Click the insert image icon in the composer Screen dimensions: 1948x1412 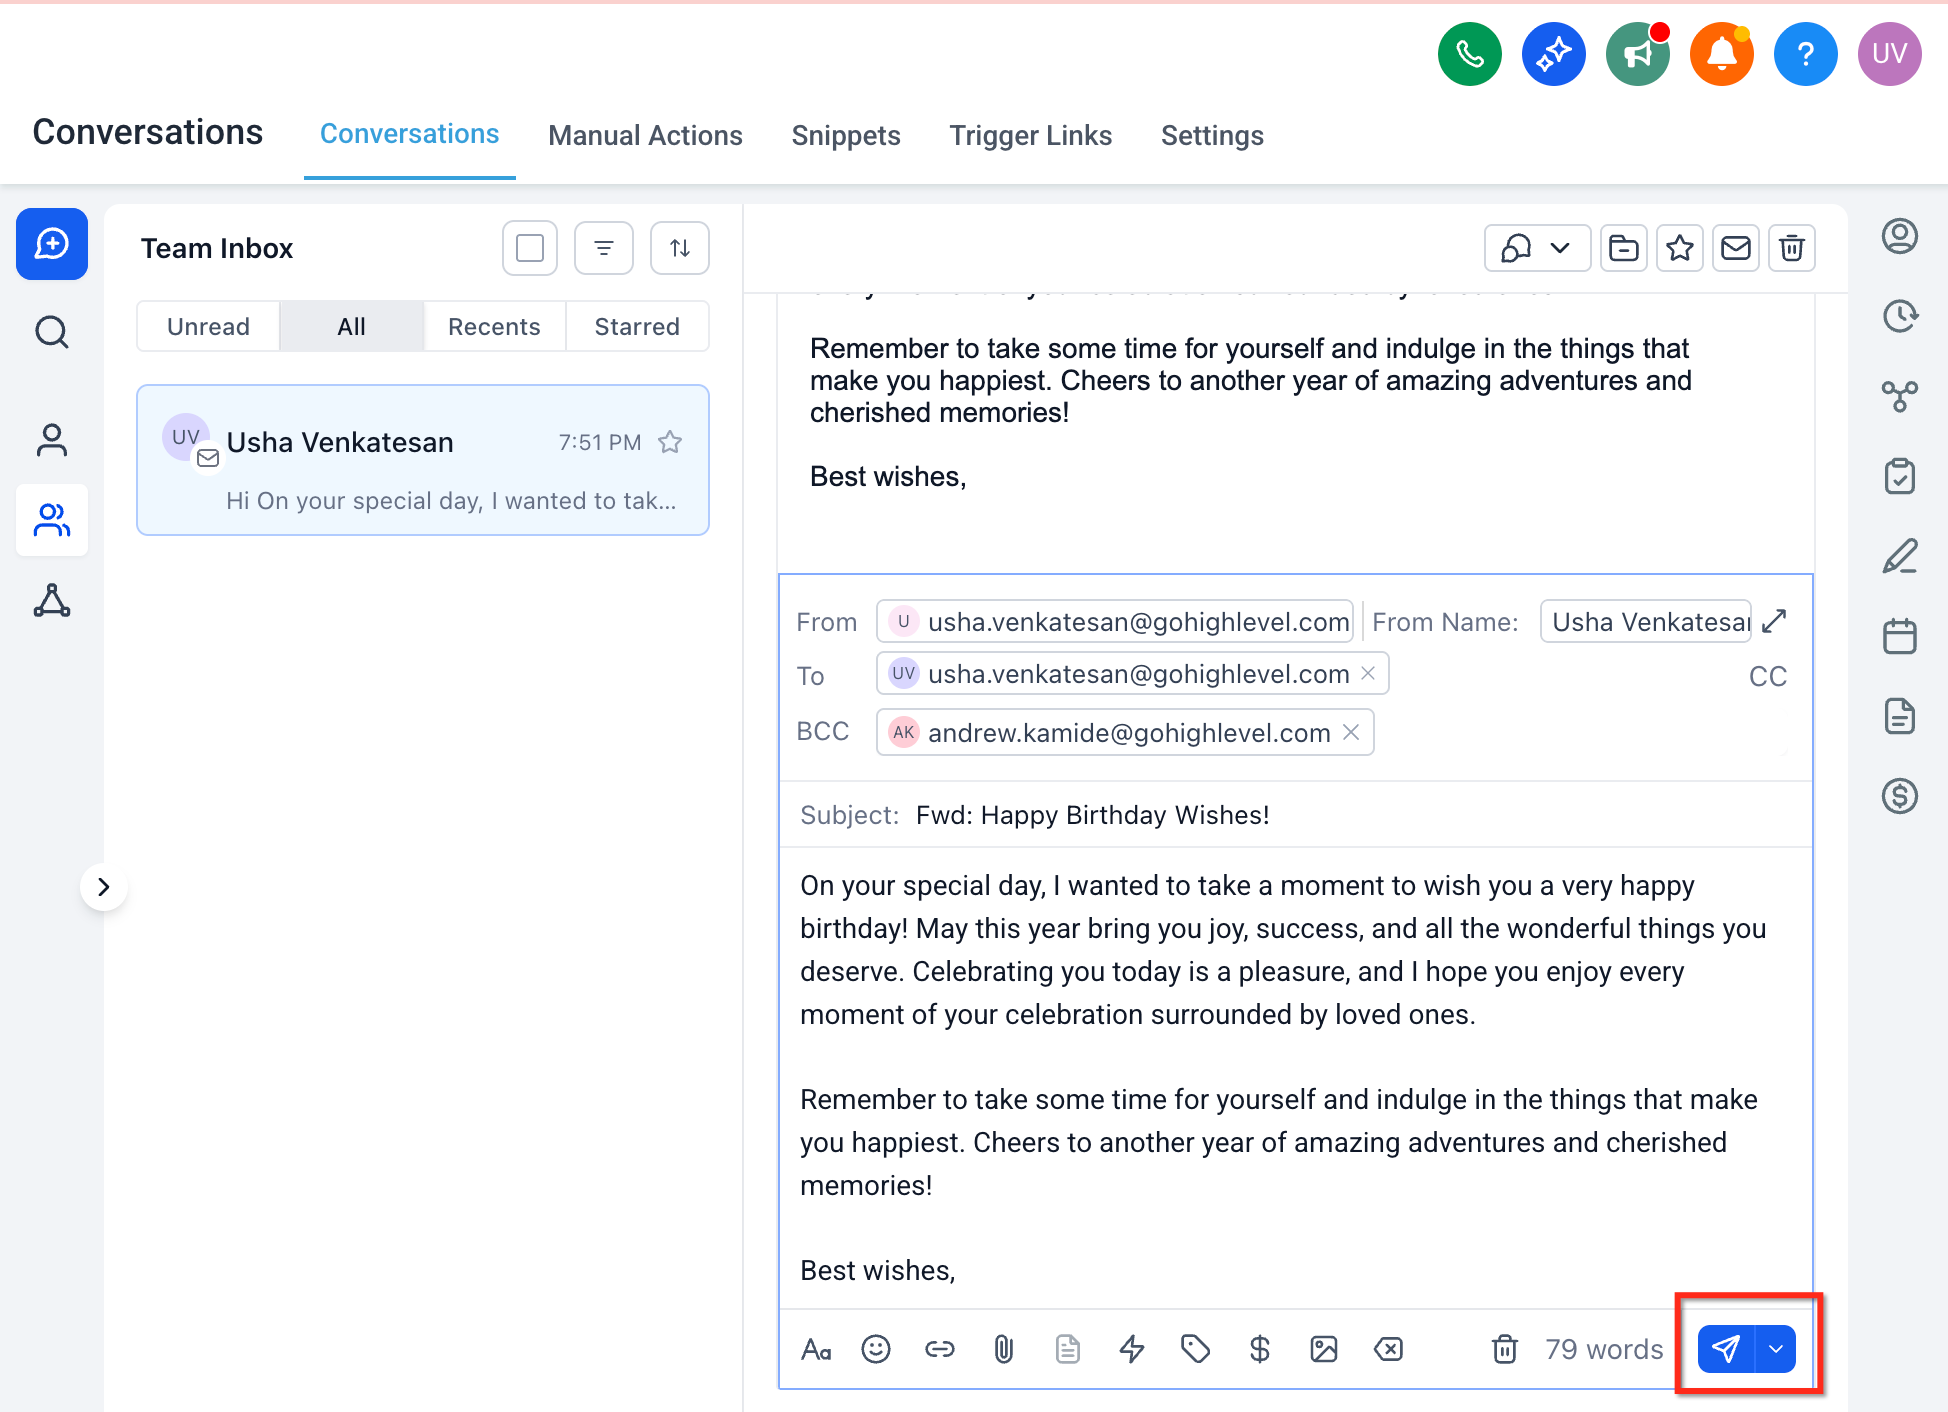click(1323, 1349)
